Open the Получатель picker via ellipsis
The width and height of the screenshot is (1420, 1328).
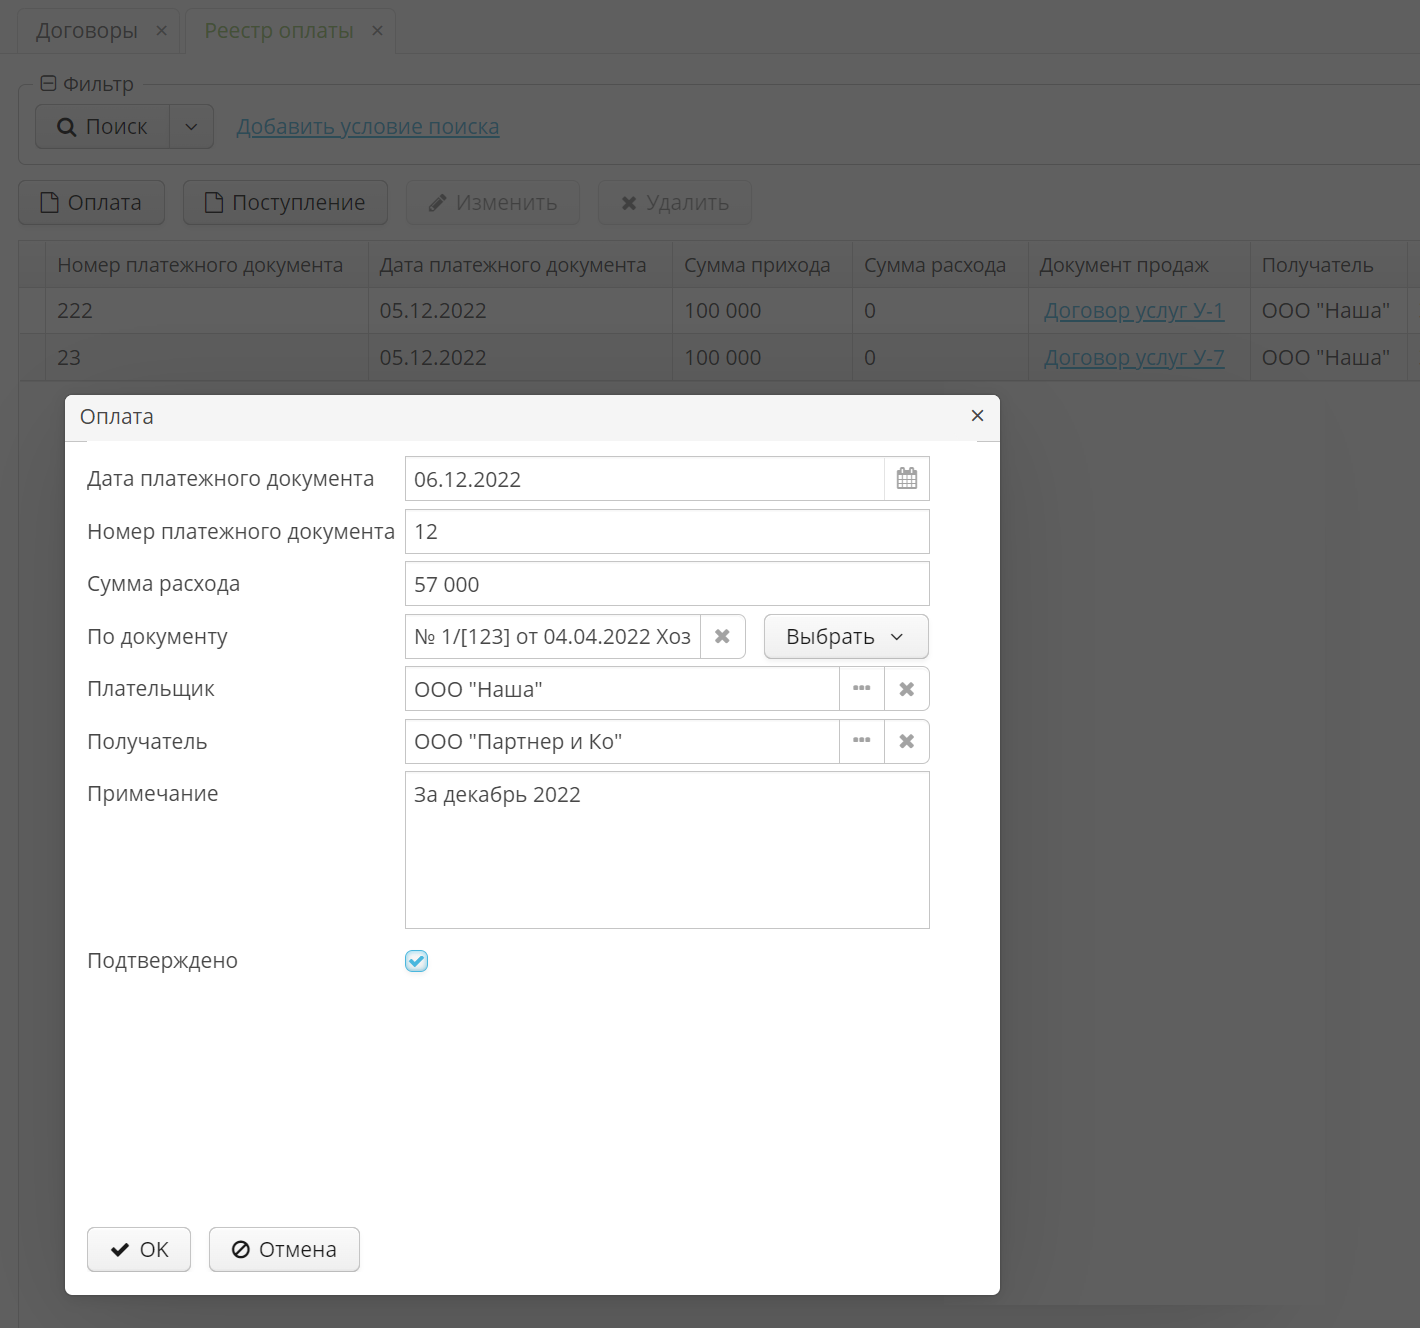point(861,741)
